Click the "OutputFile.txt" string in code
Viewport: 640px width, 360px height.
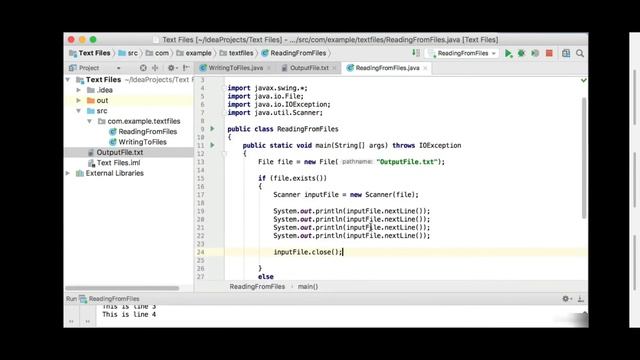click(x=407, y=162)
